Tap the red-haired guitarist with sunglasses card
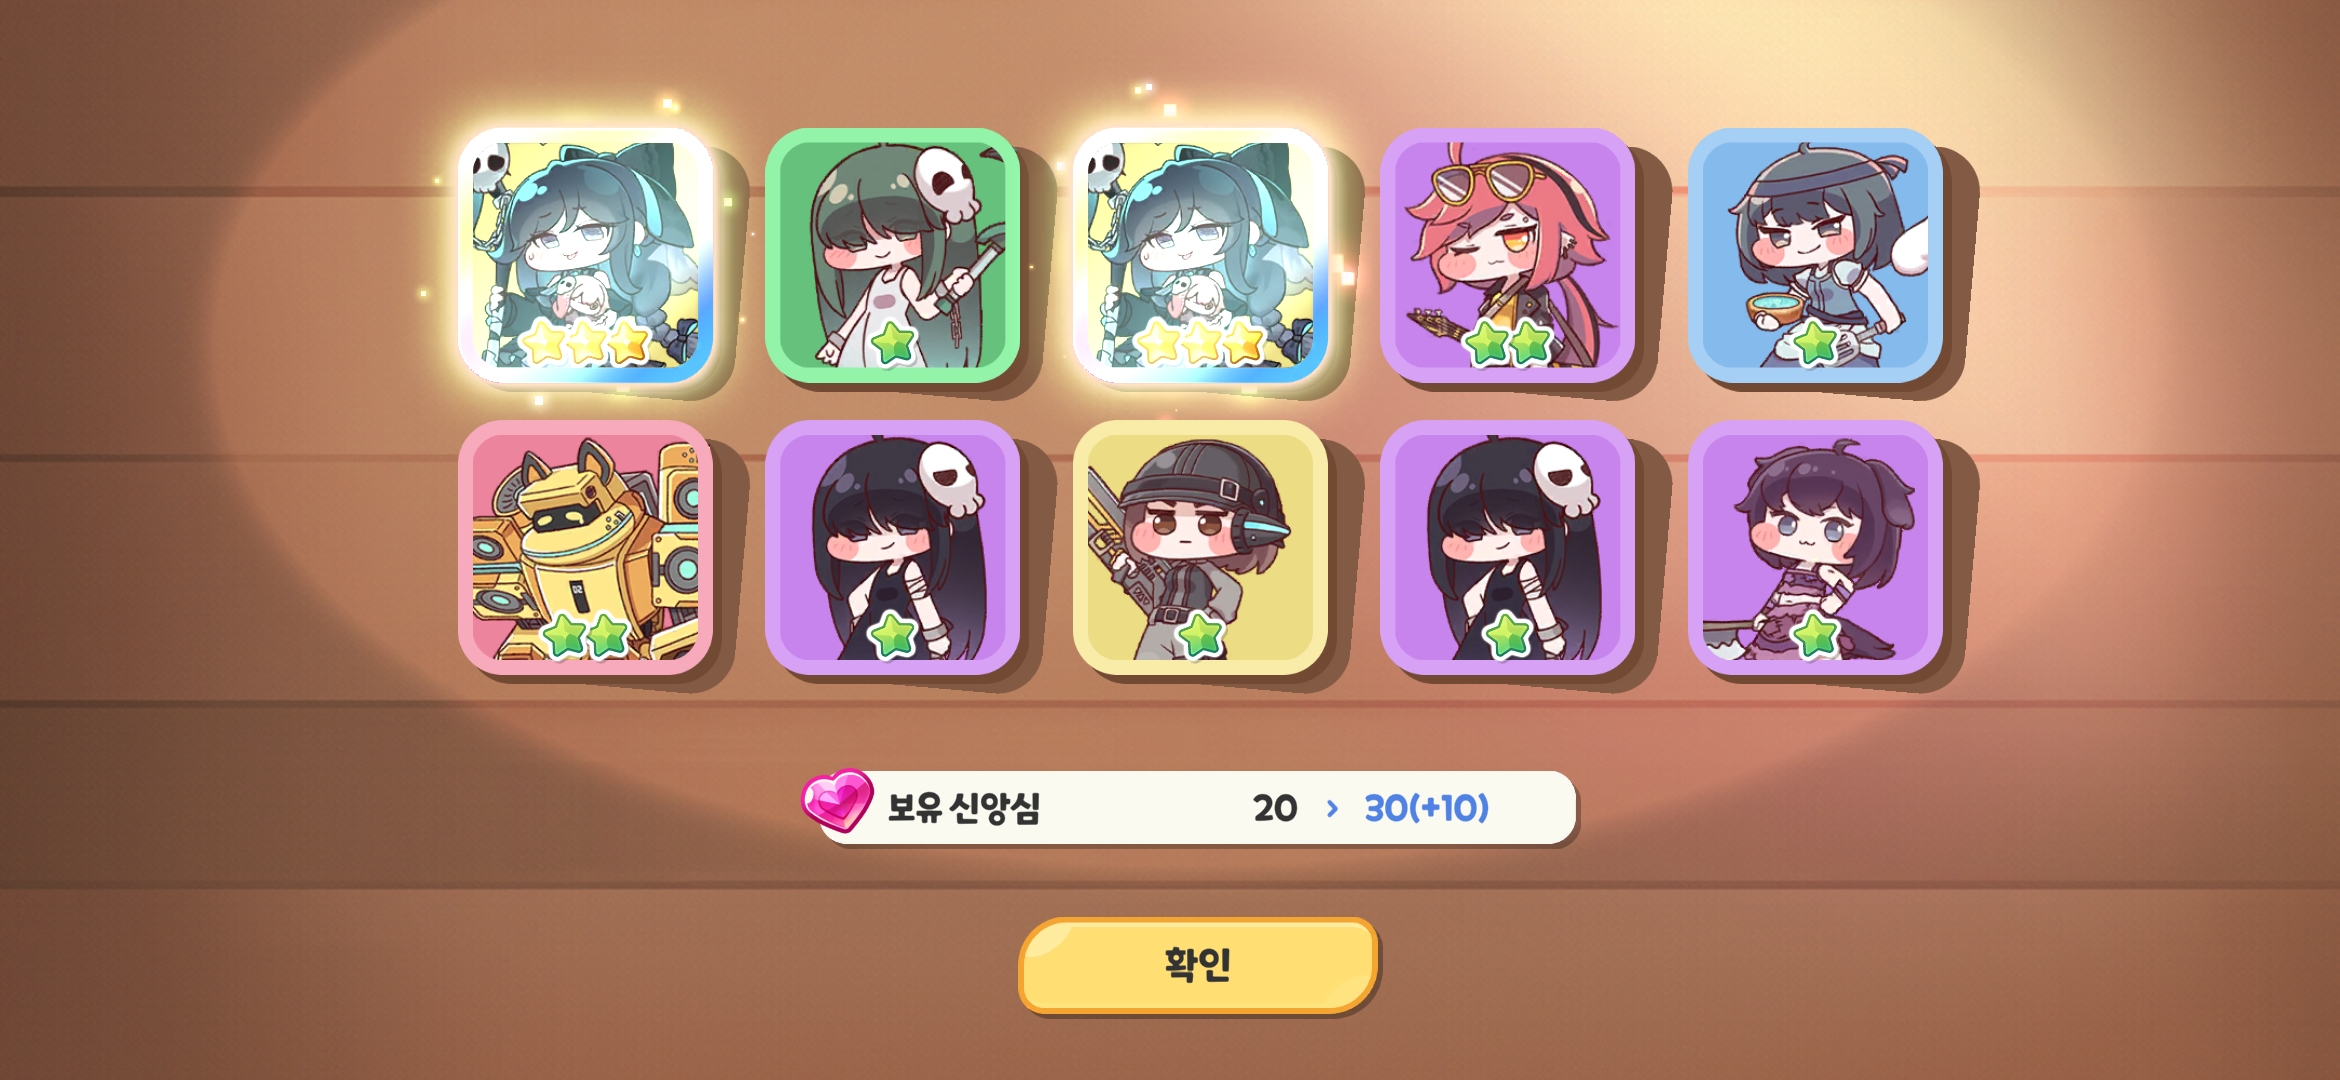This screenshot has width=2340, height=1080. [1508, 255]
